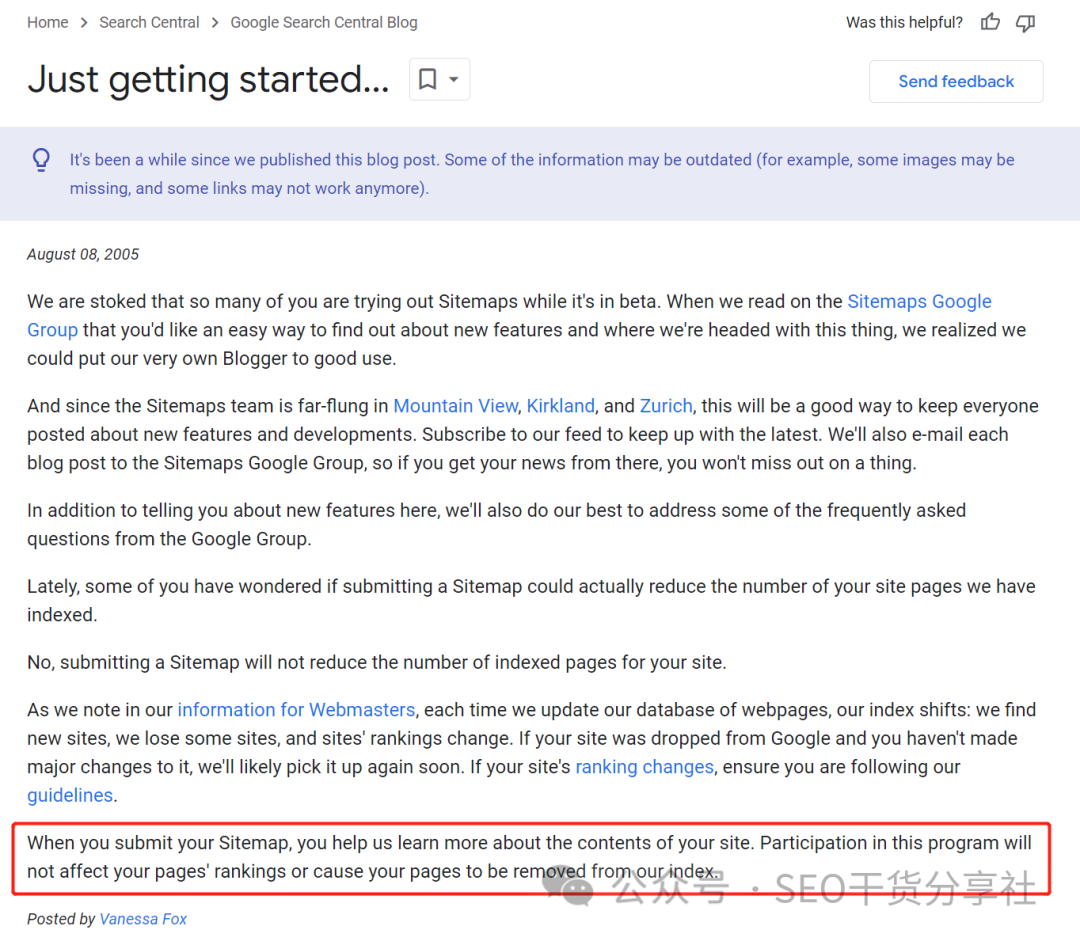
Task: Open the Sitemaps Google Group link
Action: (x=919, y=302)
